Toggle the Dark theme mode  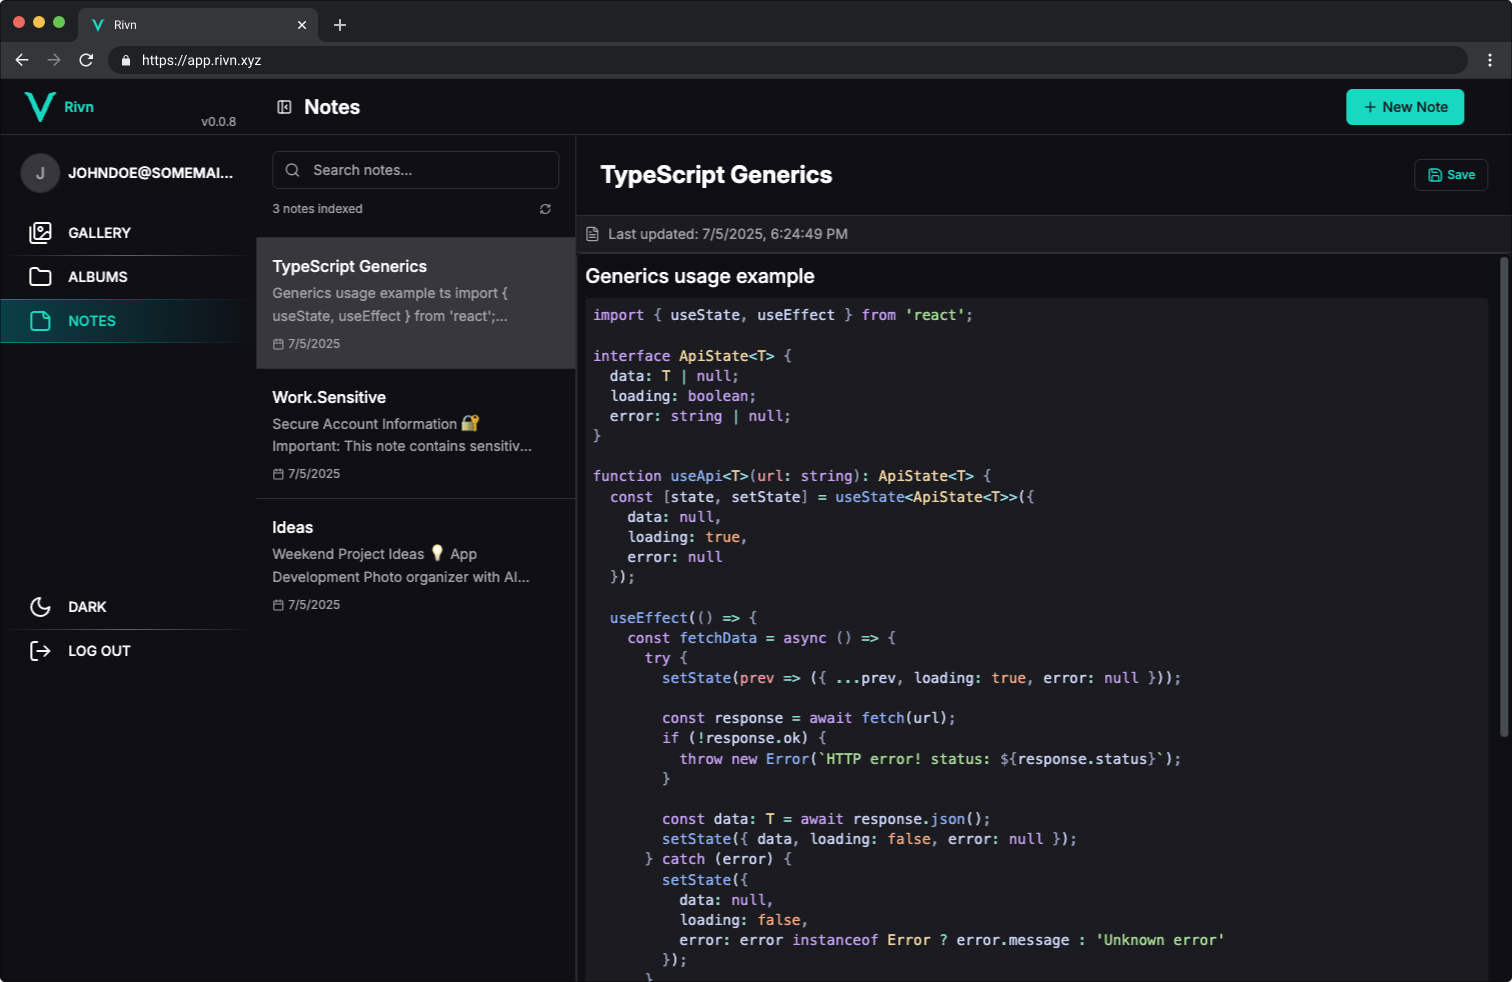125,607
